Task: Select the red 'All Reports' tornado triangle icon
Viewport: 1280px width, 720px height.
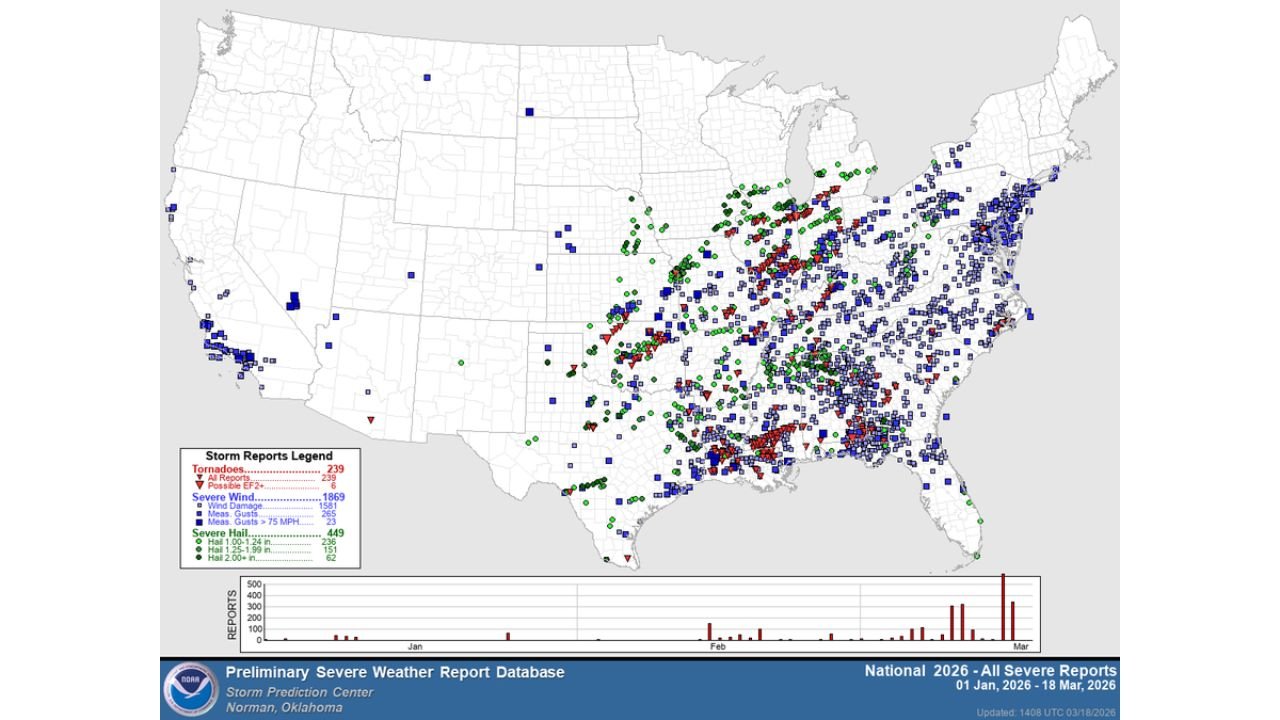Action: [x=201, y=478]
